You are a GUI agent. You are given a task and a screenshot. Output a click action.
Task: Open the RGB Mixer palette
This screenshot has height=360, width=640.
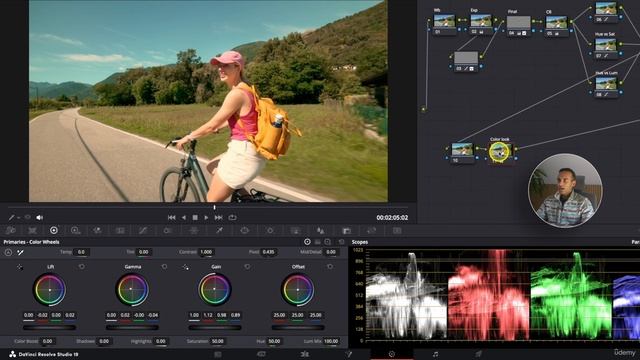coord(97,231)
